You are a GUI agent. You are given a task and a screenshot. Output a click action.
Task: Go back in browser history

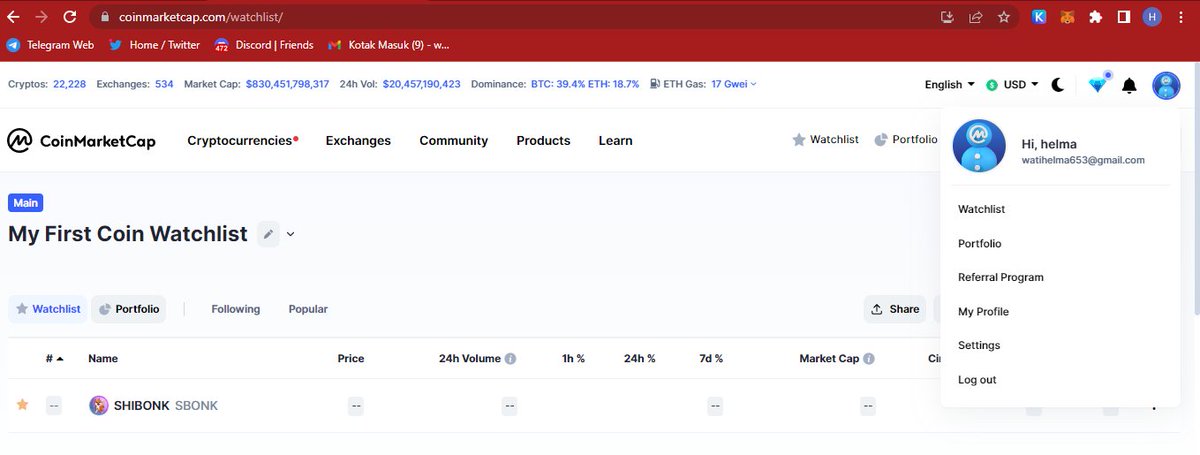click(x=13, y=17)
